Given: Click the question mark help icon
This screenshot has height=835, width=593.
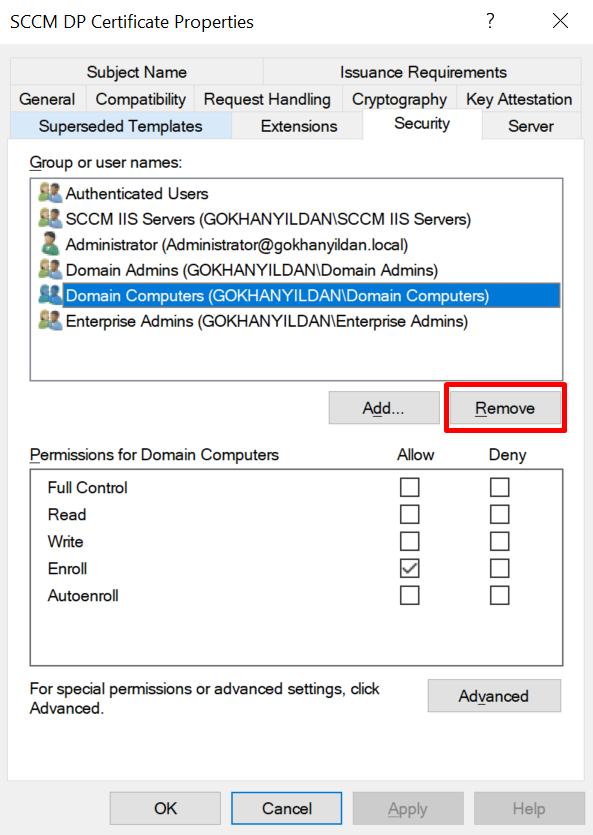Looking at the screenshot, I should point(490,21).
